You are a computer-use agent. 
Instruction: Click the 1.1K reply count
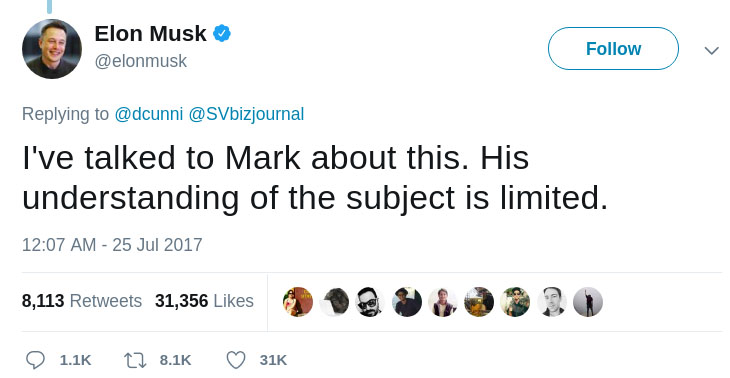(x=75, y=360)
